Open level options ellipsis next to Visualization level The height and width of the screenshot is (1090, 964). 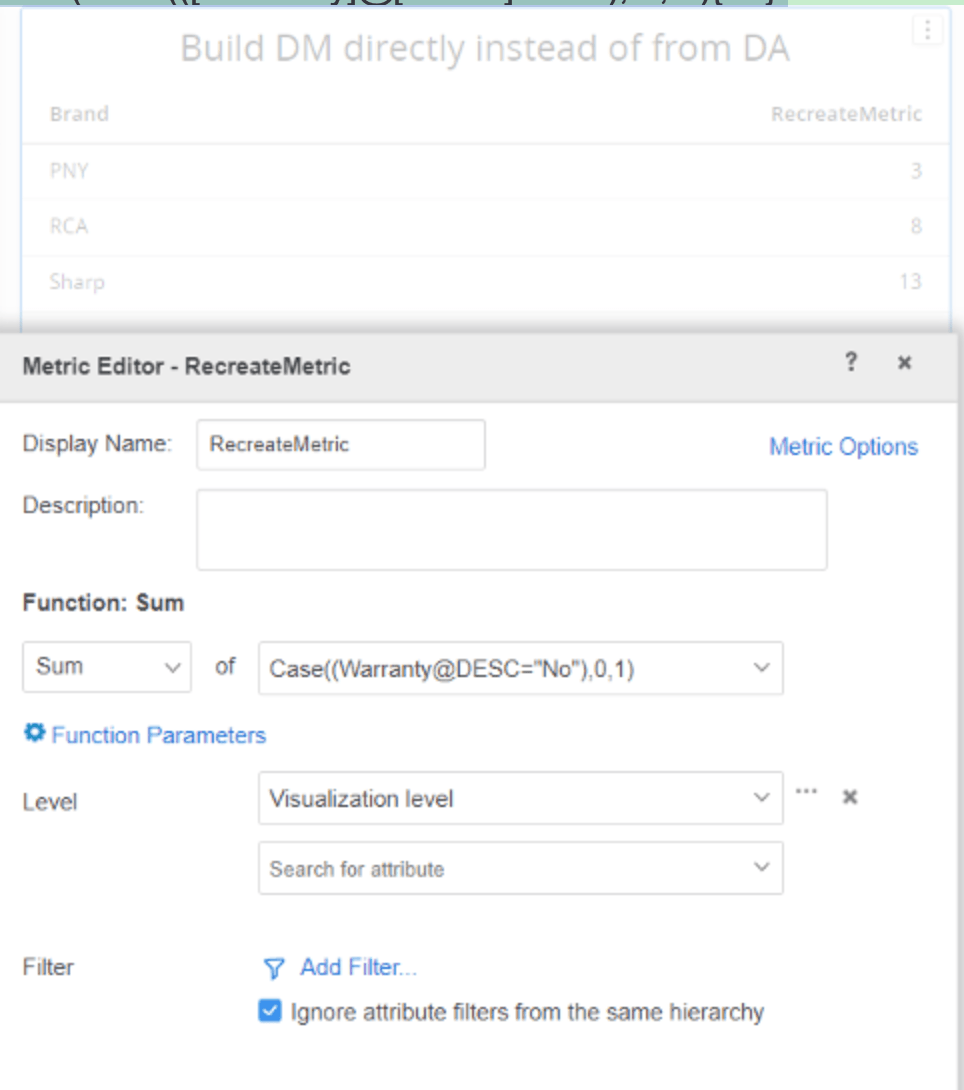(x=806, y=792)
